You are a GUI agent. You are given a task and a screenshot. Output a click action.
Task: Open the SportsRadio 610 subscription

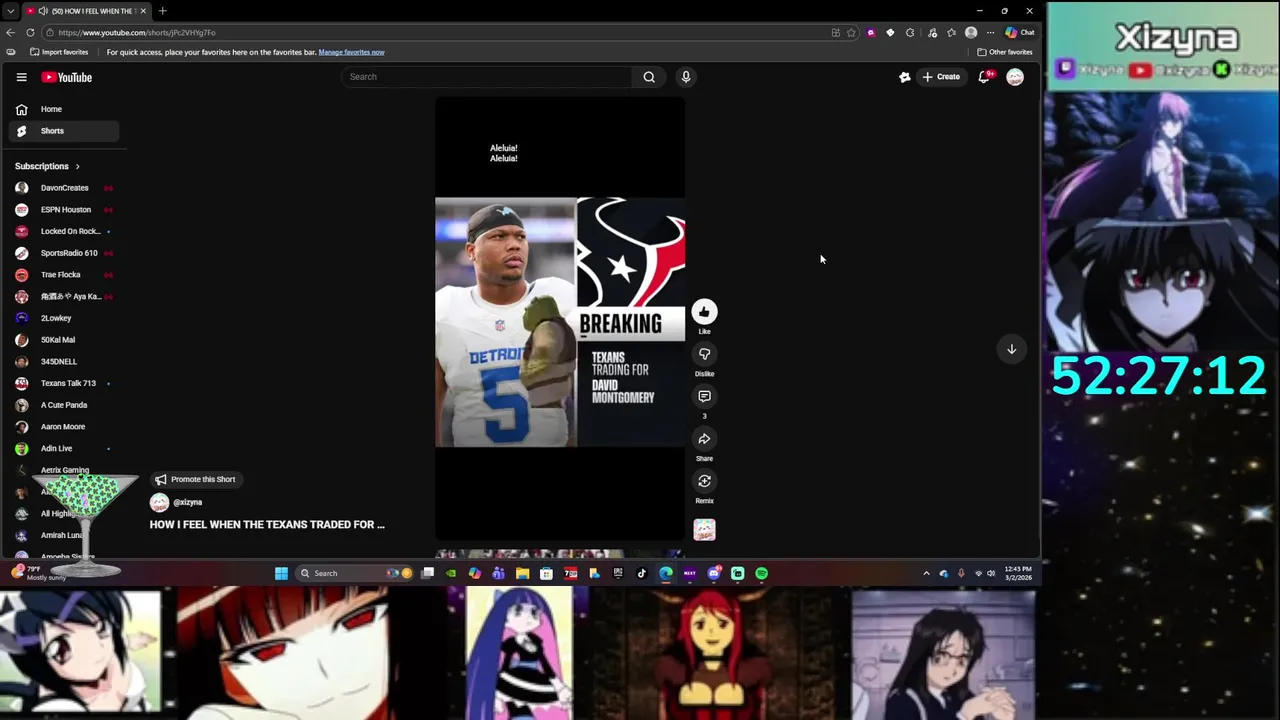pyautogui.click(x=64, y=253)
